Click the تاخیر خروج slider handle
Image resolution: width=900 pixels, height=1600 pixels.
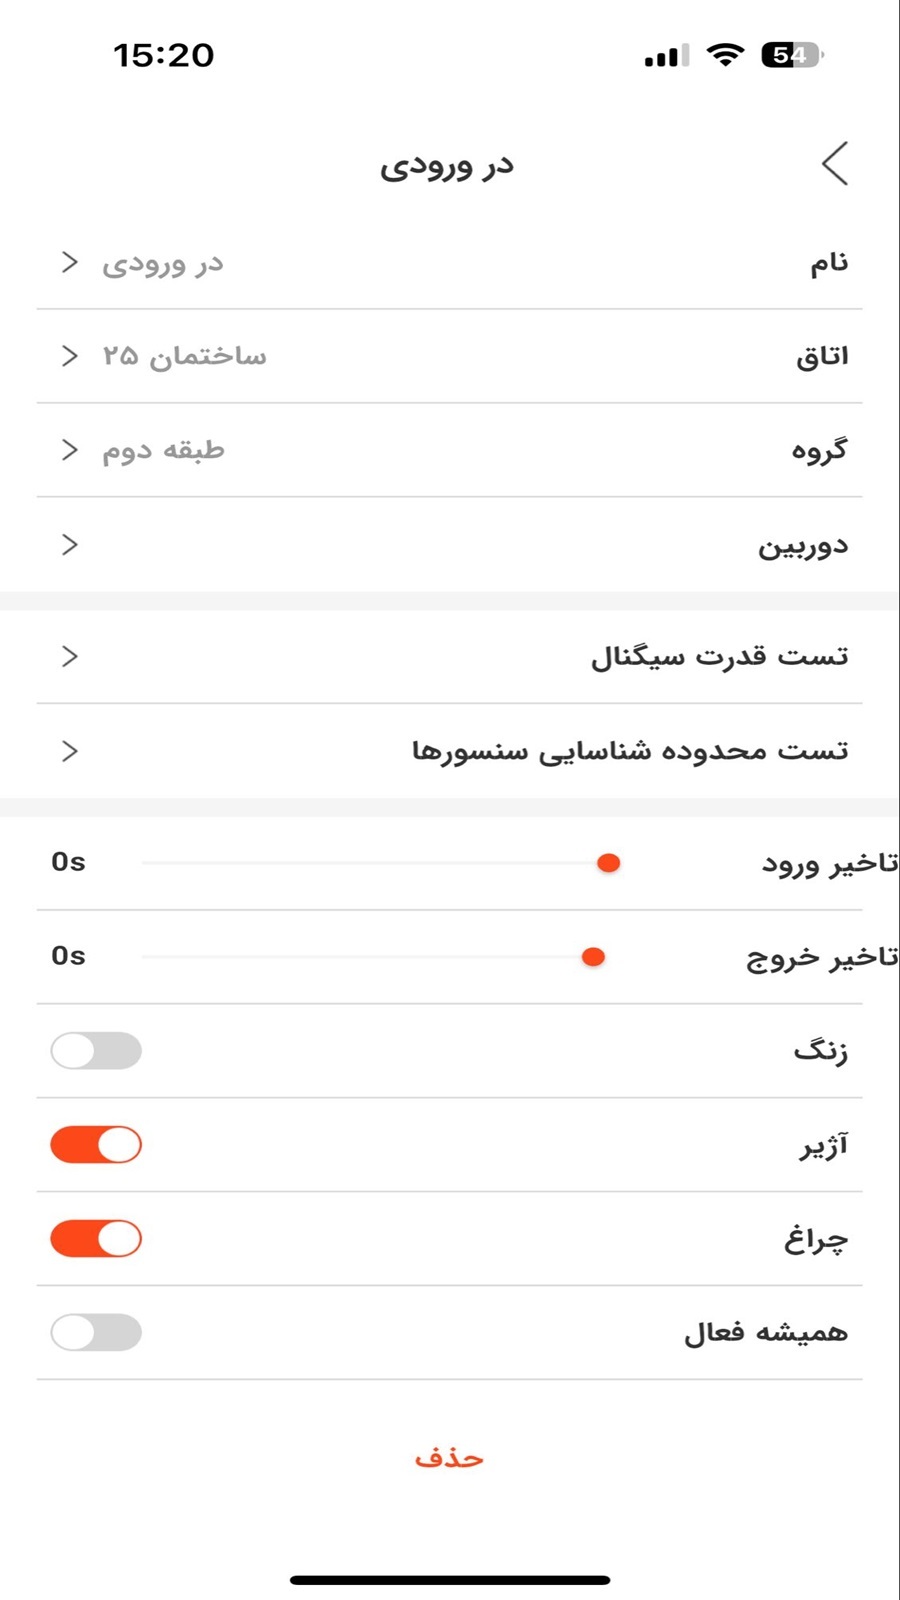pyautogui.click(x=593, y=957)
